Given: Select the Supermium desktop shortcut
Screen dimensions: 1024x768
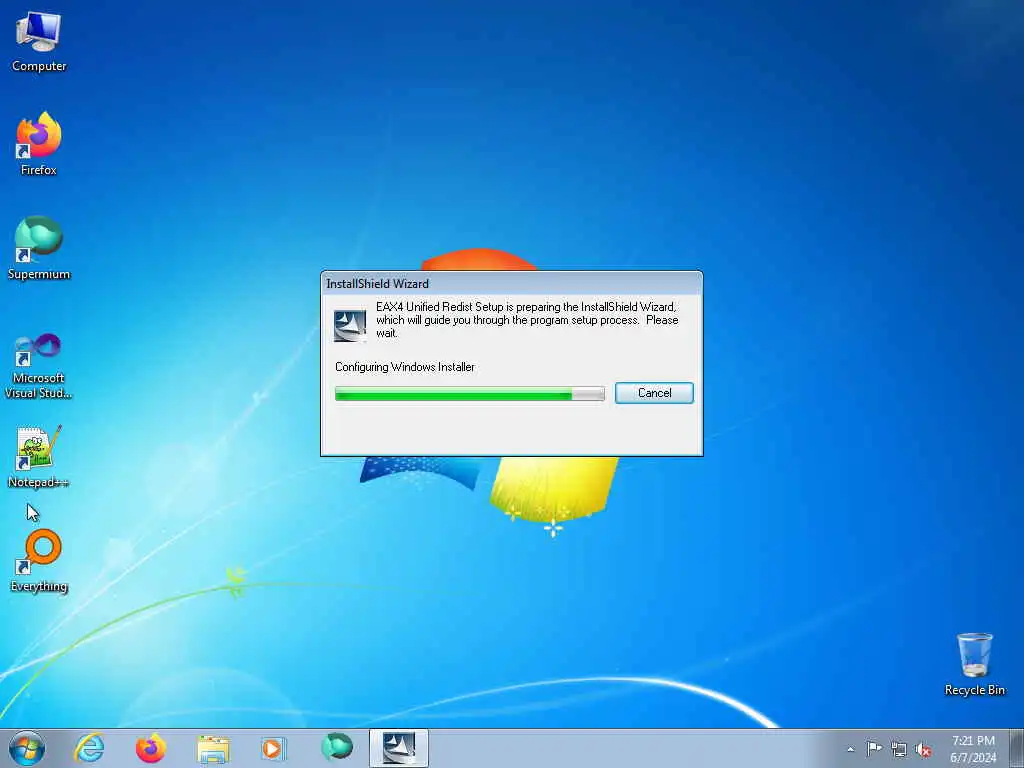Looking at the screenshot, I should 39,248.
